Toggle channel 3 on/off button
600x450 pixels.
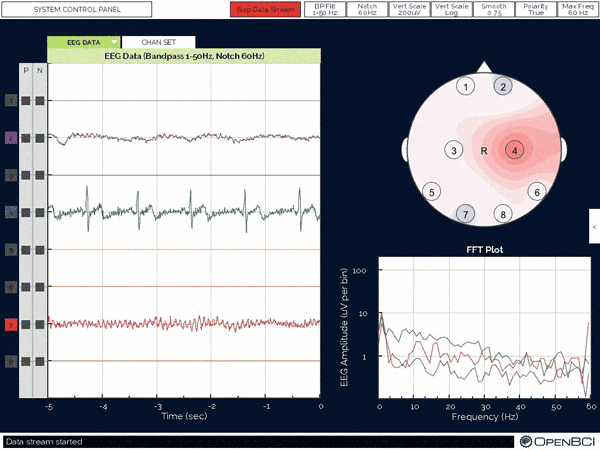click(11, 175)
